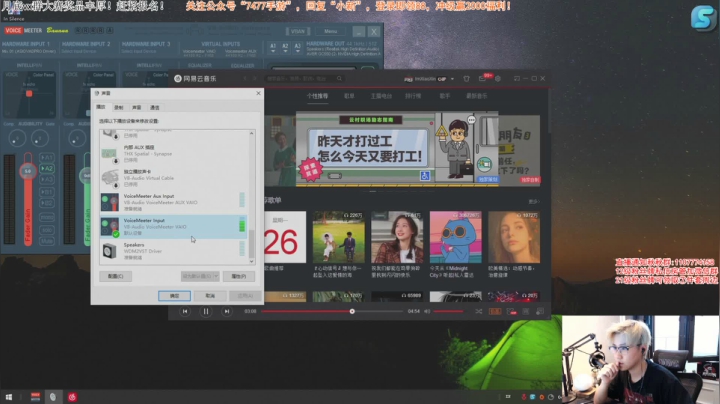Toggle B1 bus on Voicemeeter hardware input 1
The image size is (720, 404).
point(47,192)
